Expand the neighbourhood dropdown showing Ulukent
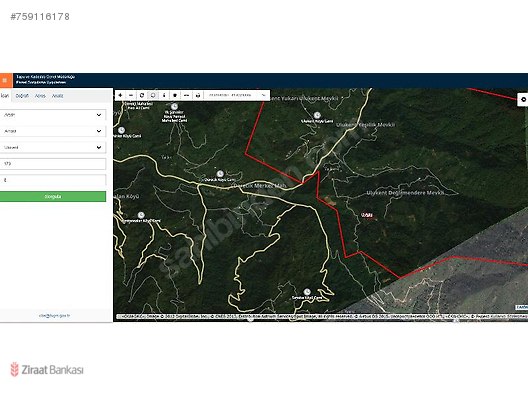The image size is (528, 396). (53, 147)
